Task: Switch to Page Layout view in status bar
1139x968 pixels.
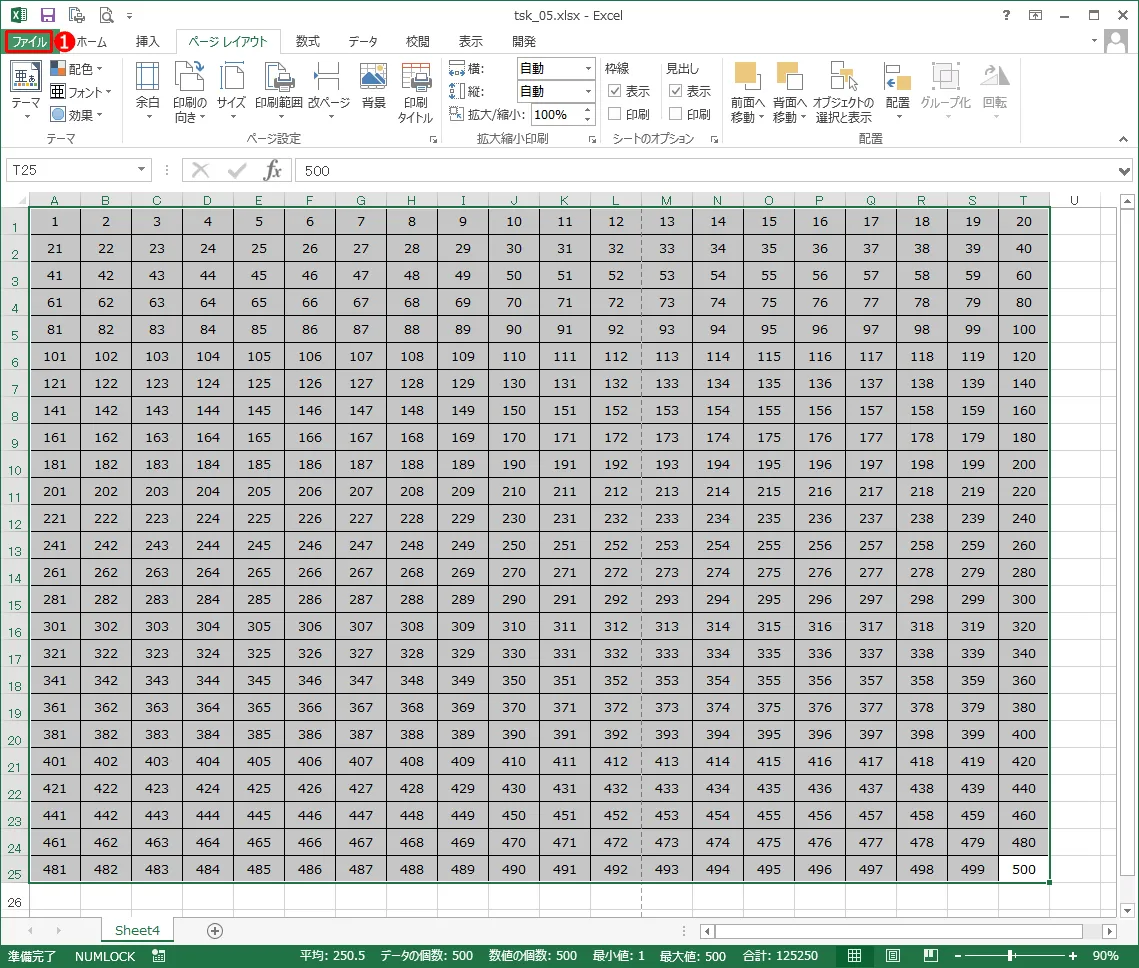Action: (893, 956)
